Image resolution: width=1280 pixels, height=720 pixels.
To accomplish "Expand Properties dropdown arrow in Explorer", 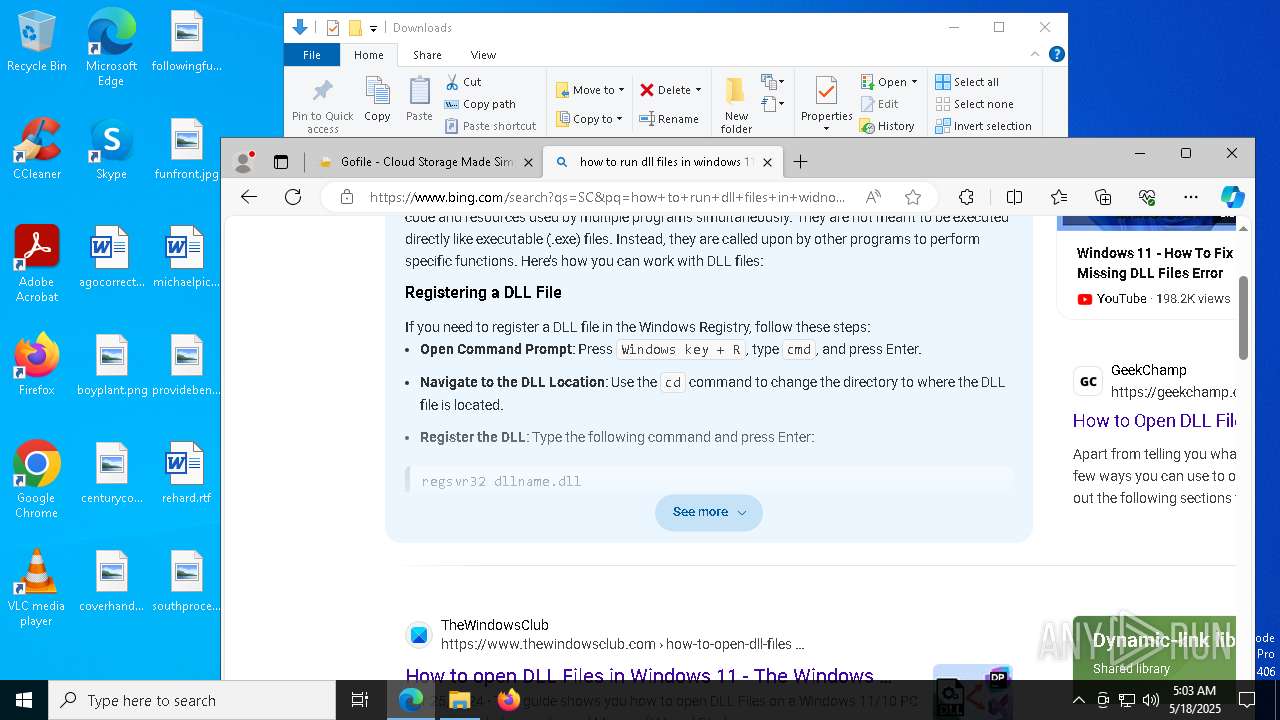I will tap(826, 128).
